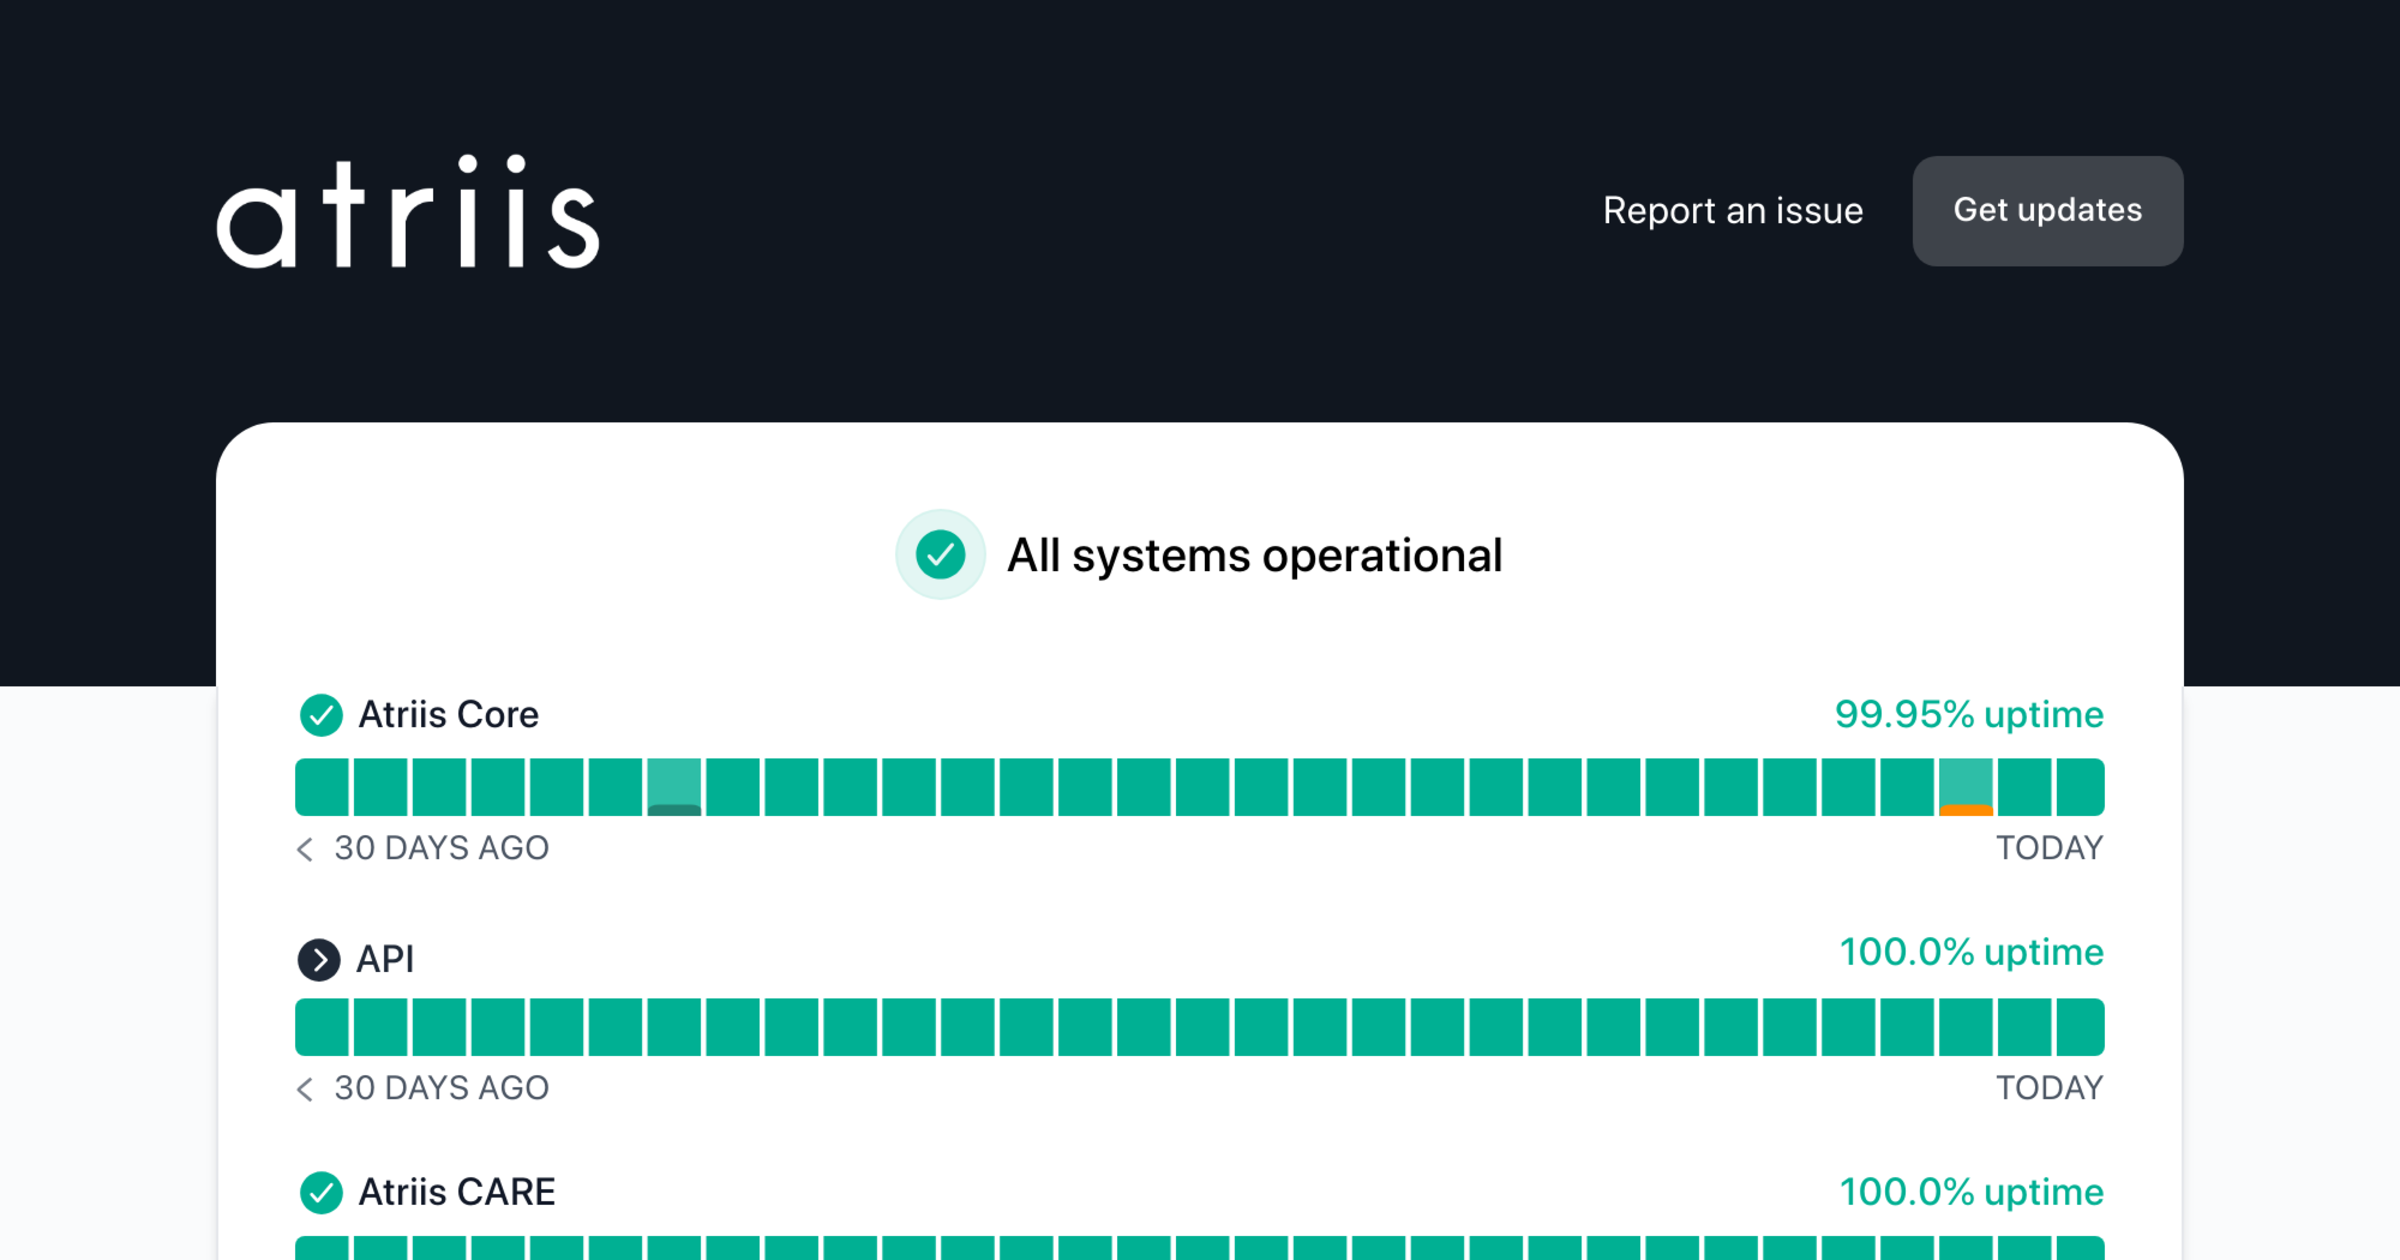The width and height of the screenshot is (2400, 1260).
Task: Select the API component name
Action: pos(385,960)
